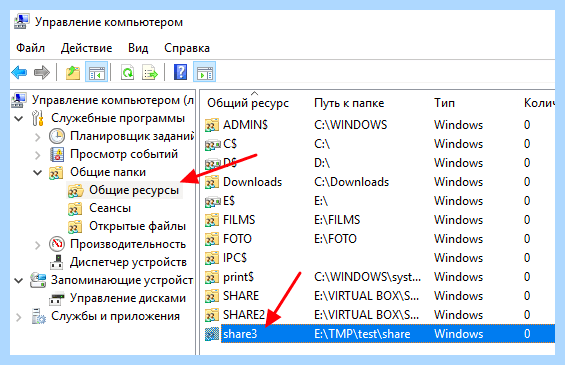
Task: Click the E:\FOTO folder path cell
Action: pyautogui.click(x=335, y=239)
